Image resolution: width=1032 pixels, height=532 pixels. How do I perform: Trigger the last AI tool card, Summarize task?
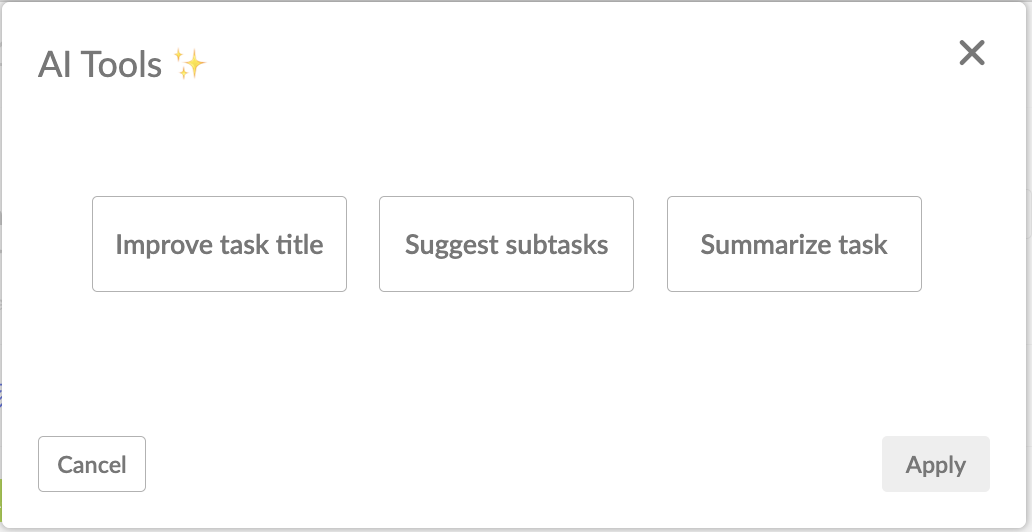point(794,244)
